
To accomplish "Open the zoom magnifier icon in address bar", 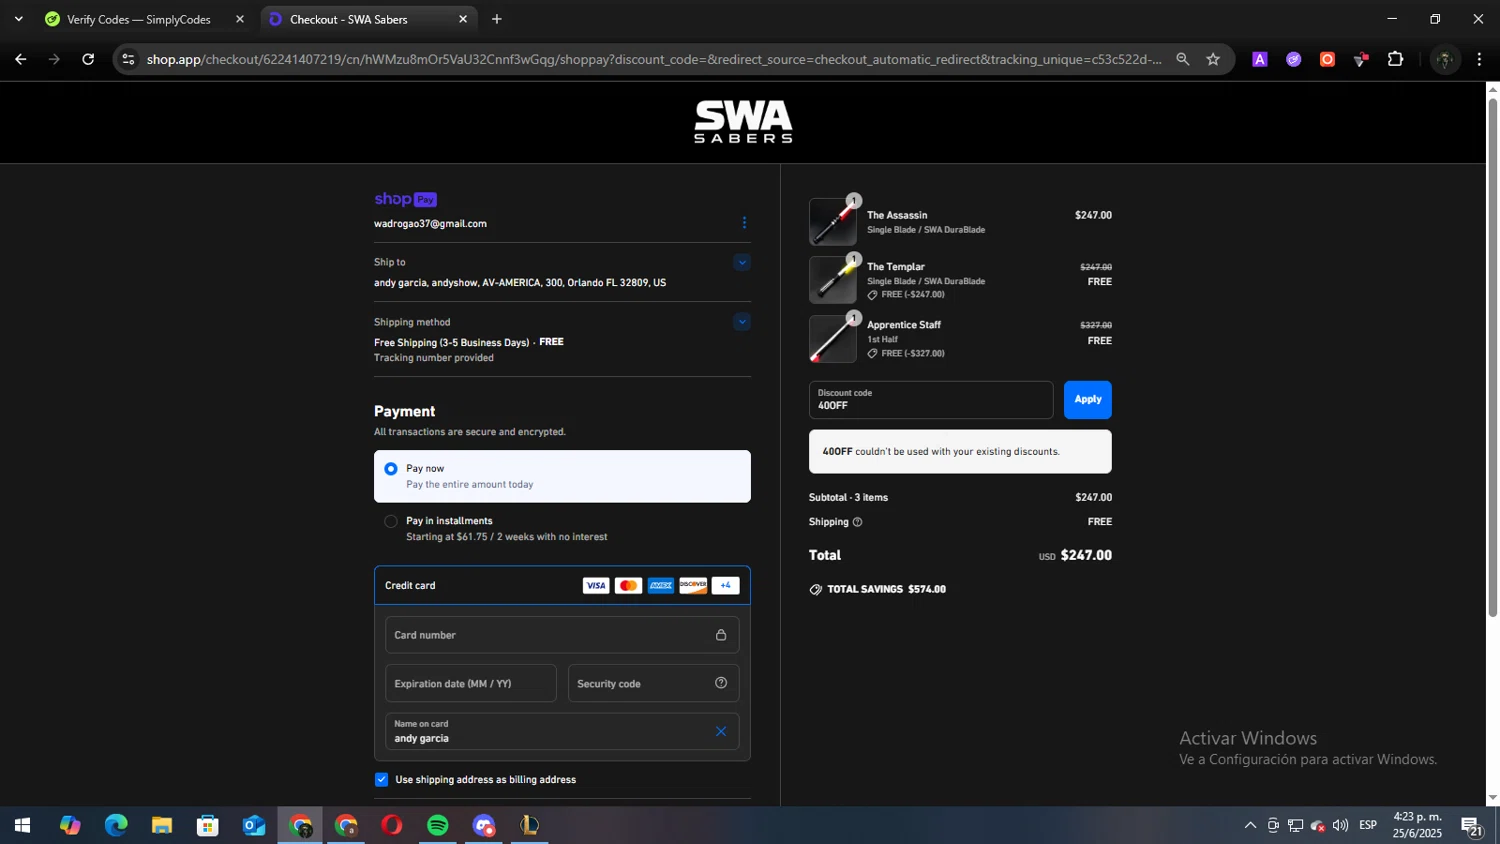I will coord(1183,59).
